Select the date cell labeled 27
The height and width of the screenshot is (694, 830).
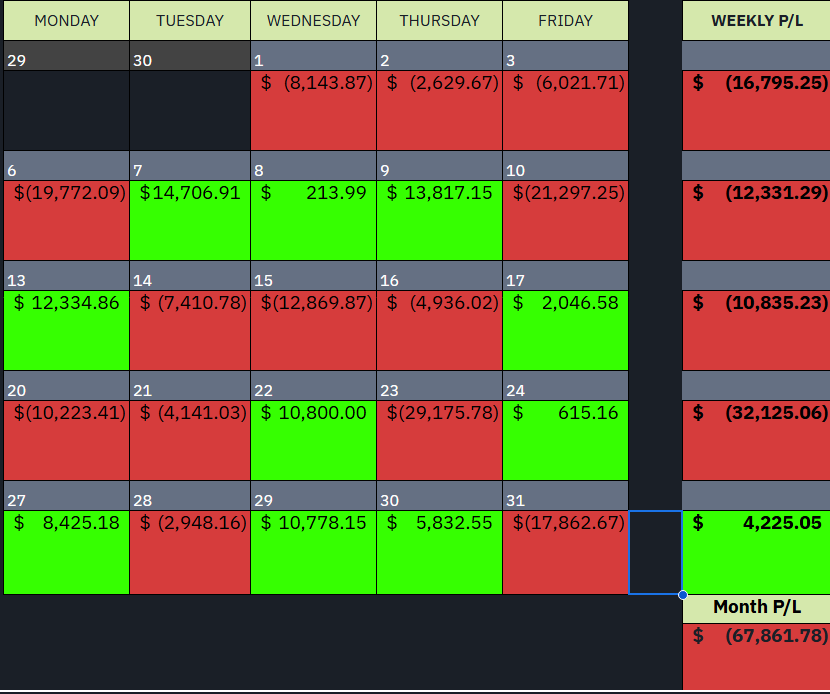coord(66,496)
